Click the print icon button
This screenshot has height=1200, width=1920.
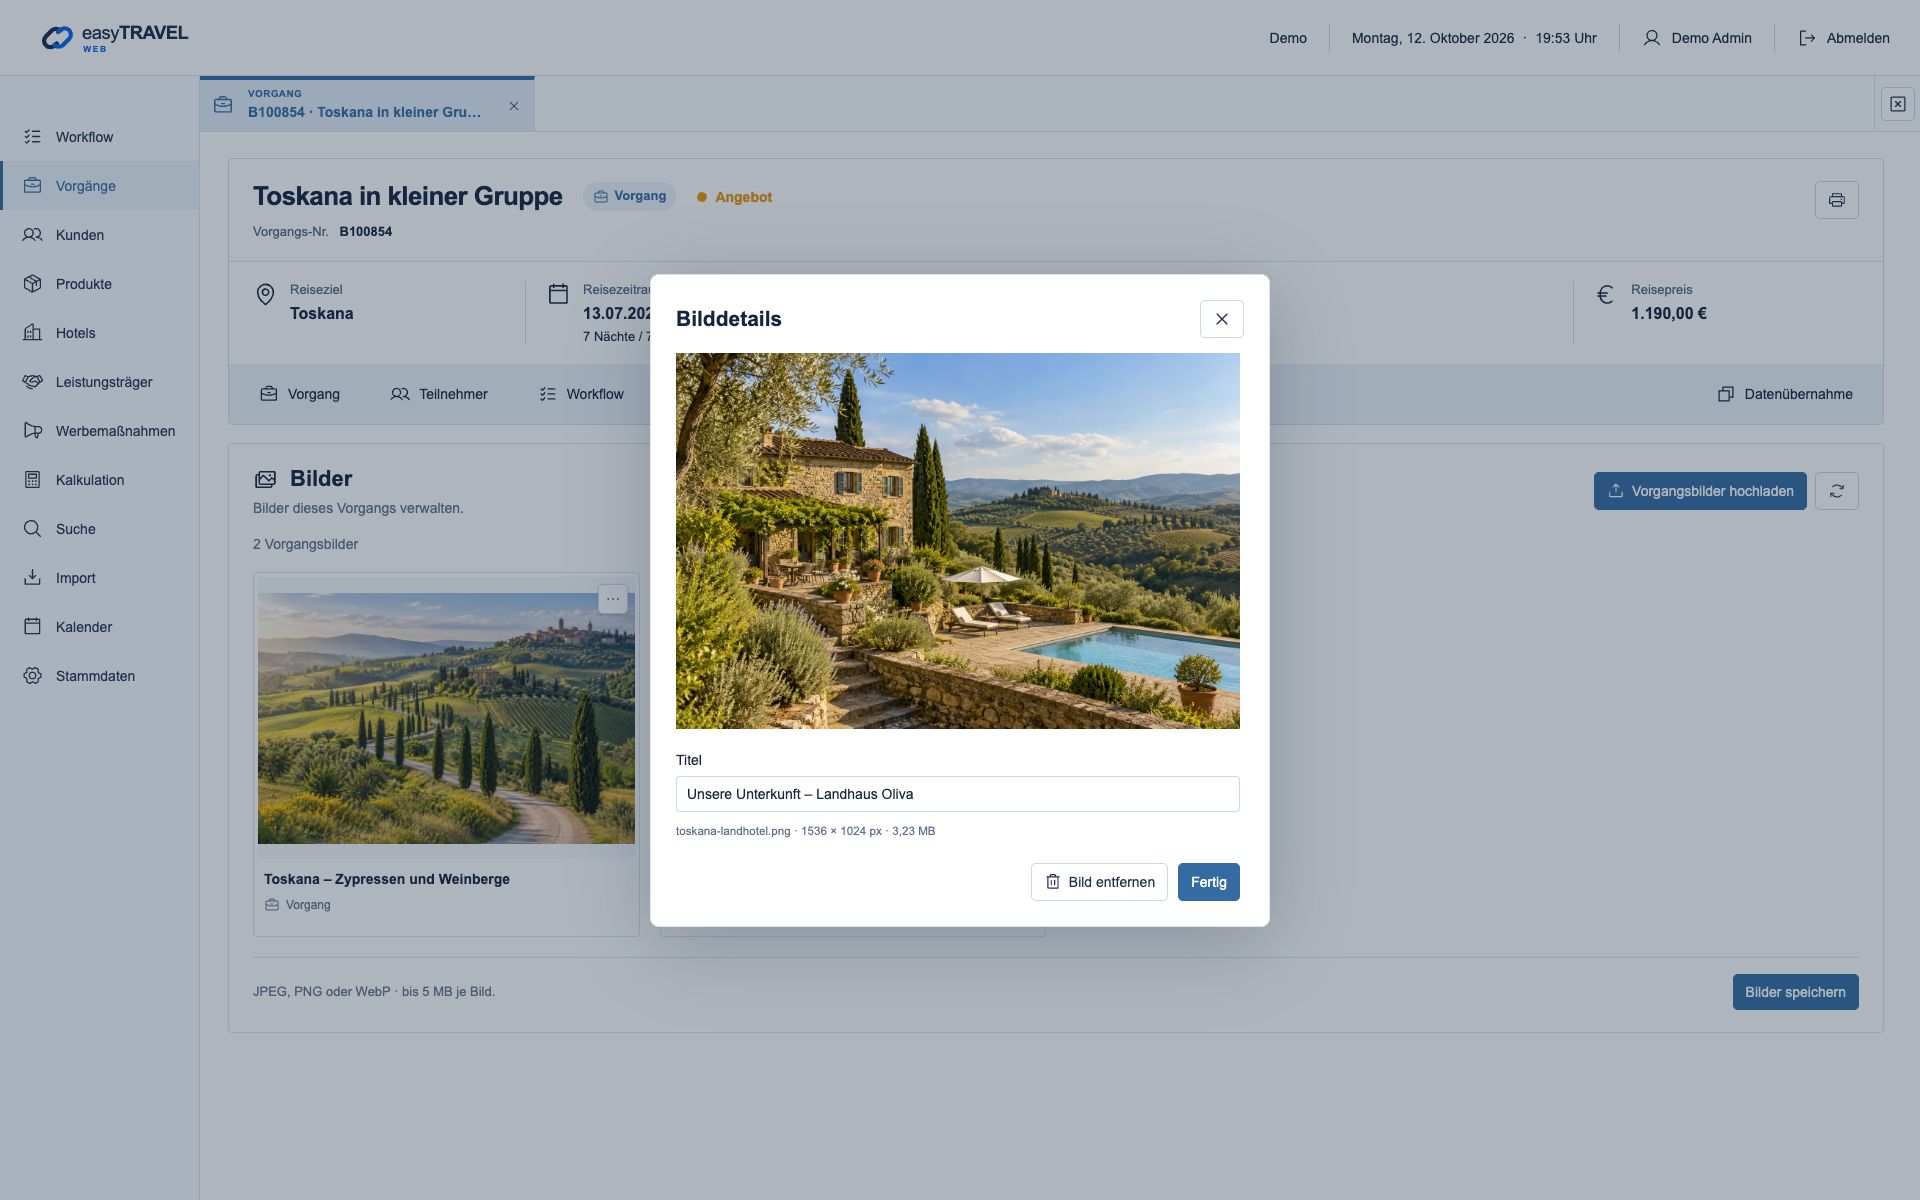(x=1836, y=200)
